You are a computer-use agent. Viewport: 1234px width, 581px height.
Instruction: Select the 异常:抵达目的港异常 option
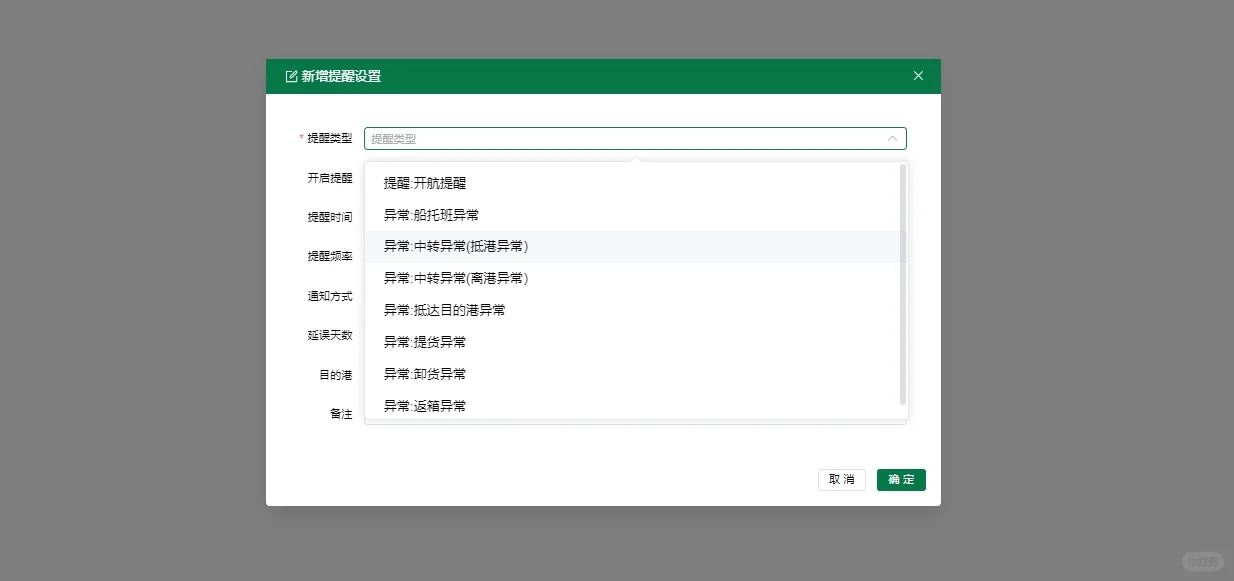[x=443, y=310]
